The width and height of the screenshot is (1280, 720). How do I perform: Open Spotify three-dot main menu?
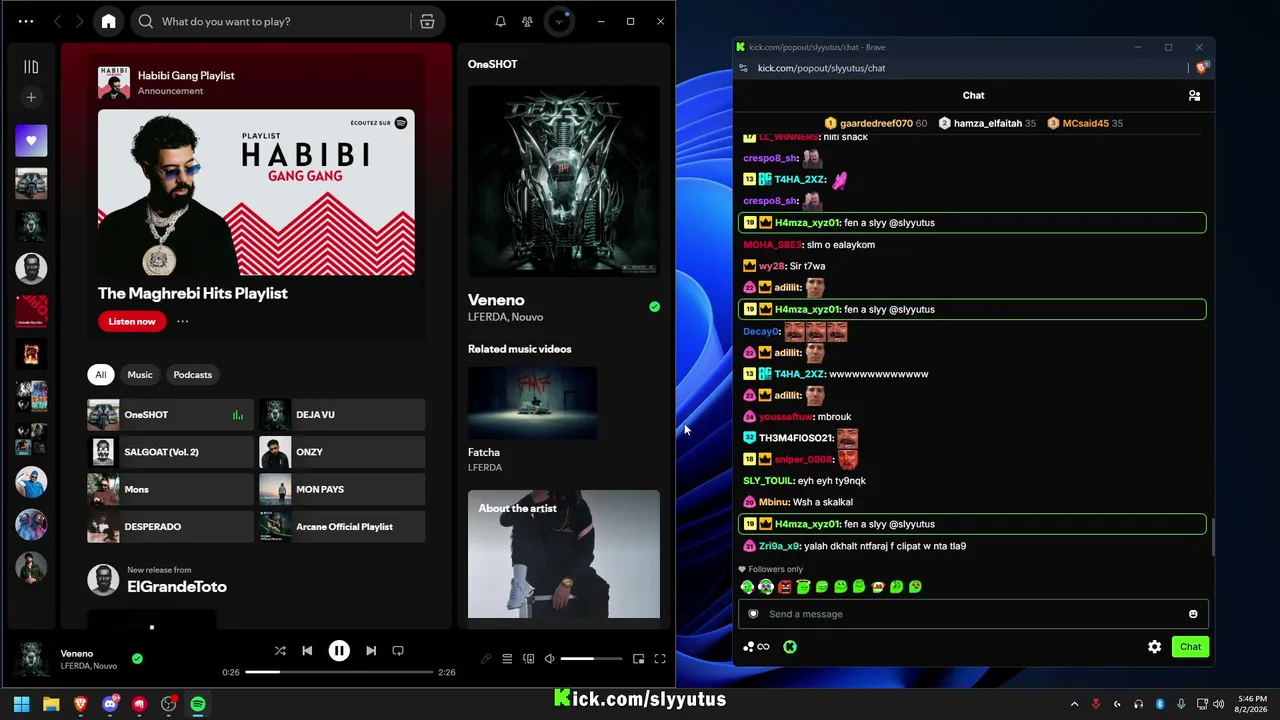pos(26,21)
